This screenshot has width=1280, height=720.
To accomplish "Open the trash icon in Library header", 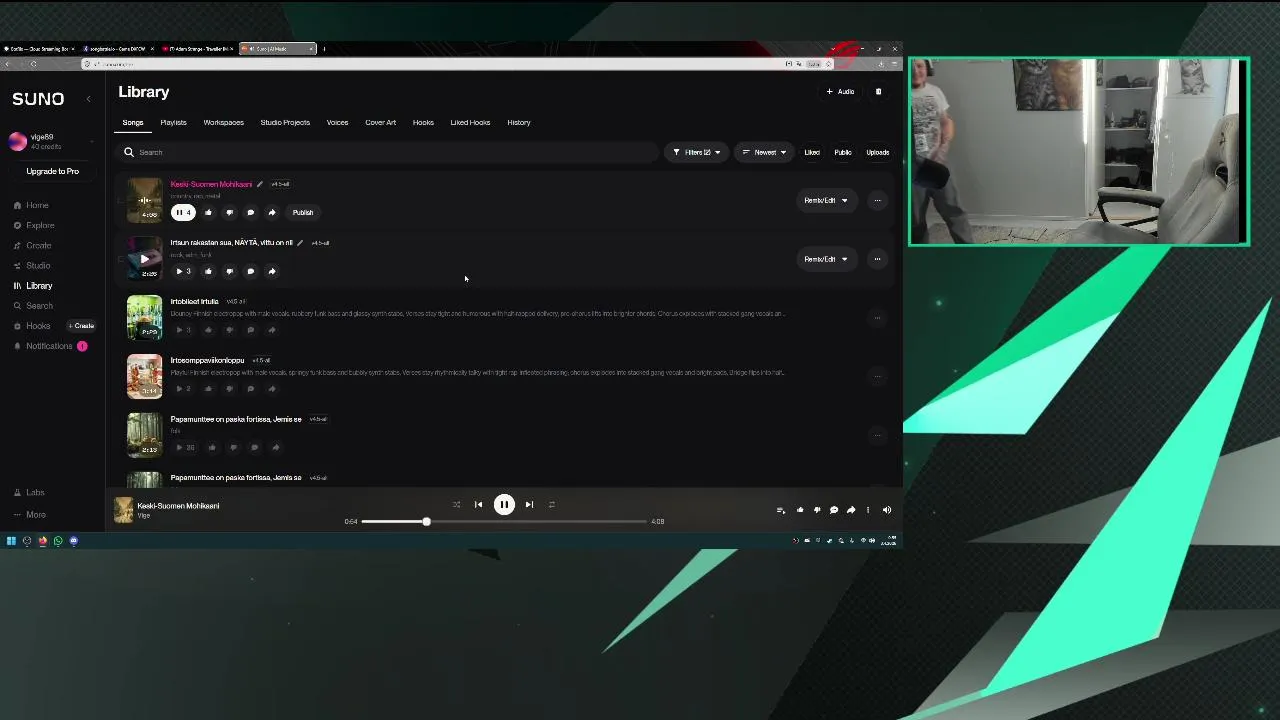I will 878,91.
